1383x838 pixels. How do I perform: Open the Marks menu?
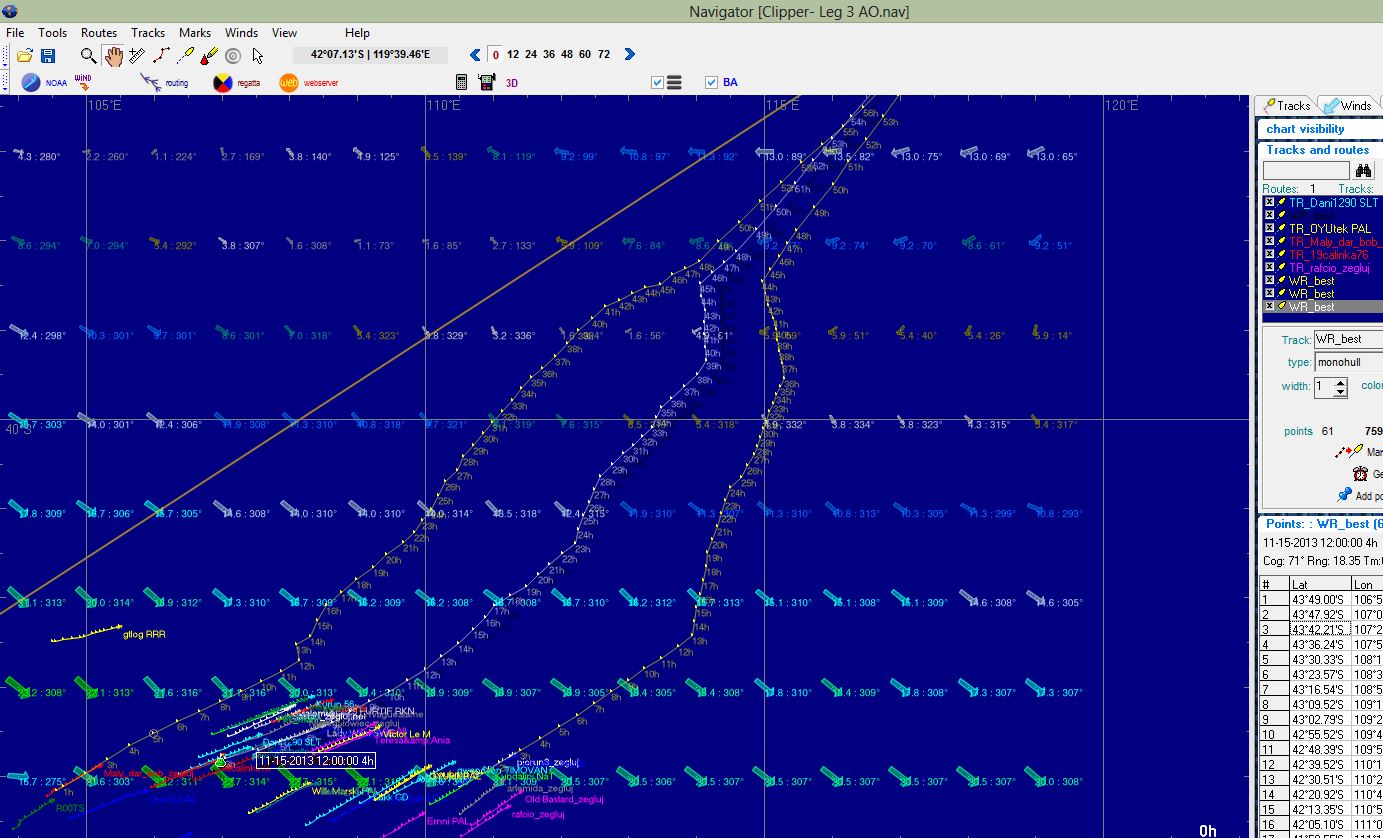coord(195,33)
